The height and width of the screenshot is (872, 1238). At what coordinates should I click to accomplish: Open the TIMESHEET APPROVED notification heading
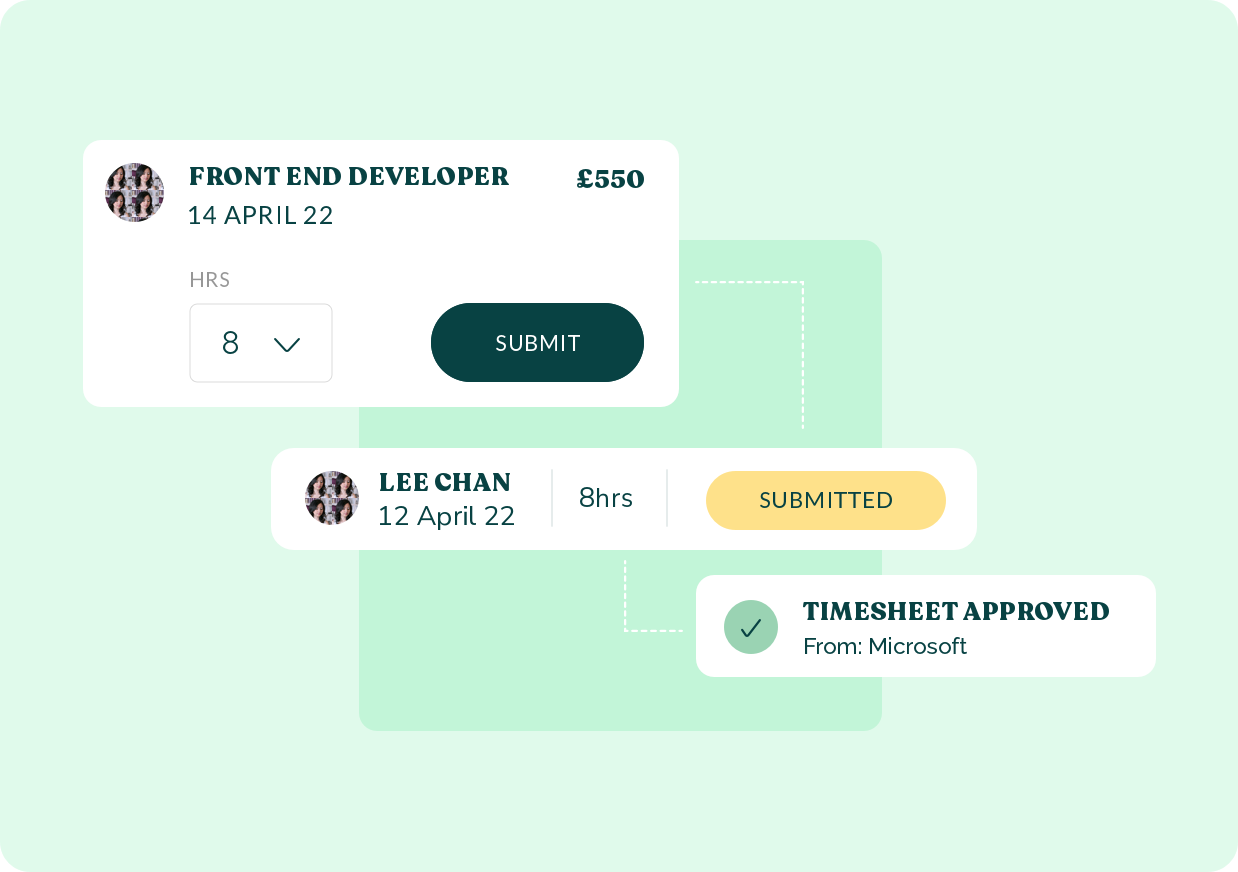956,611
